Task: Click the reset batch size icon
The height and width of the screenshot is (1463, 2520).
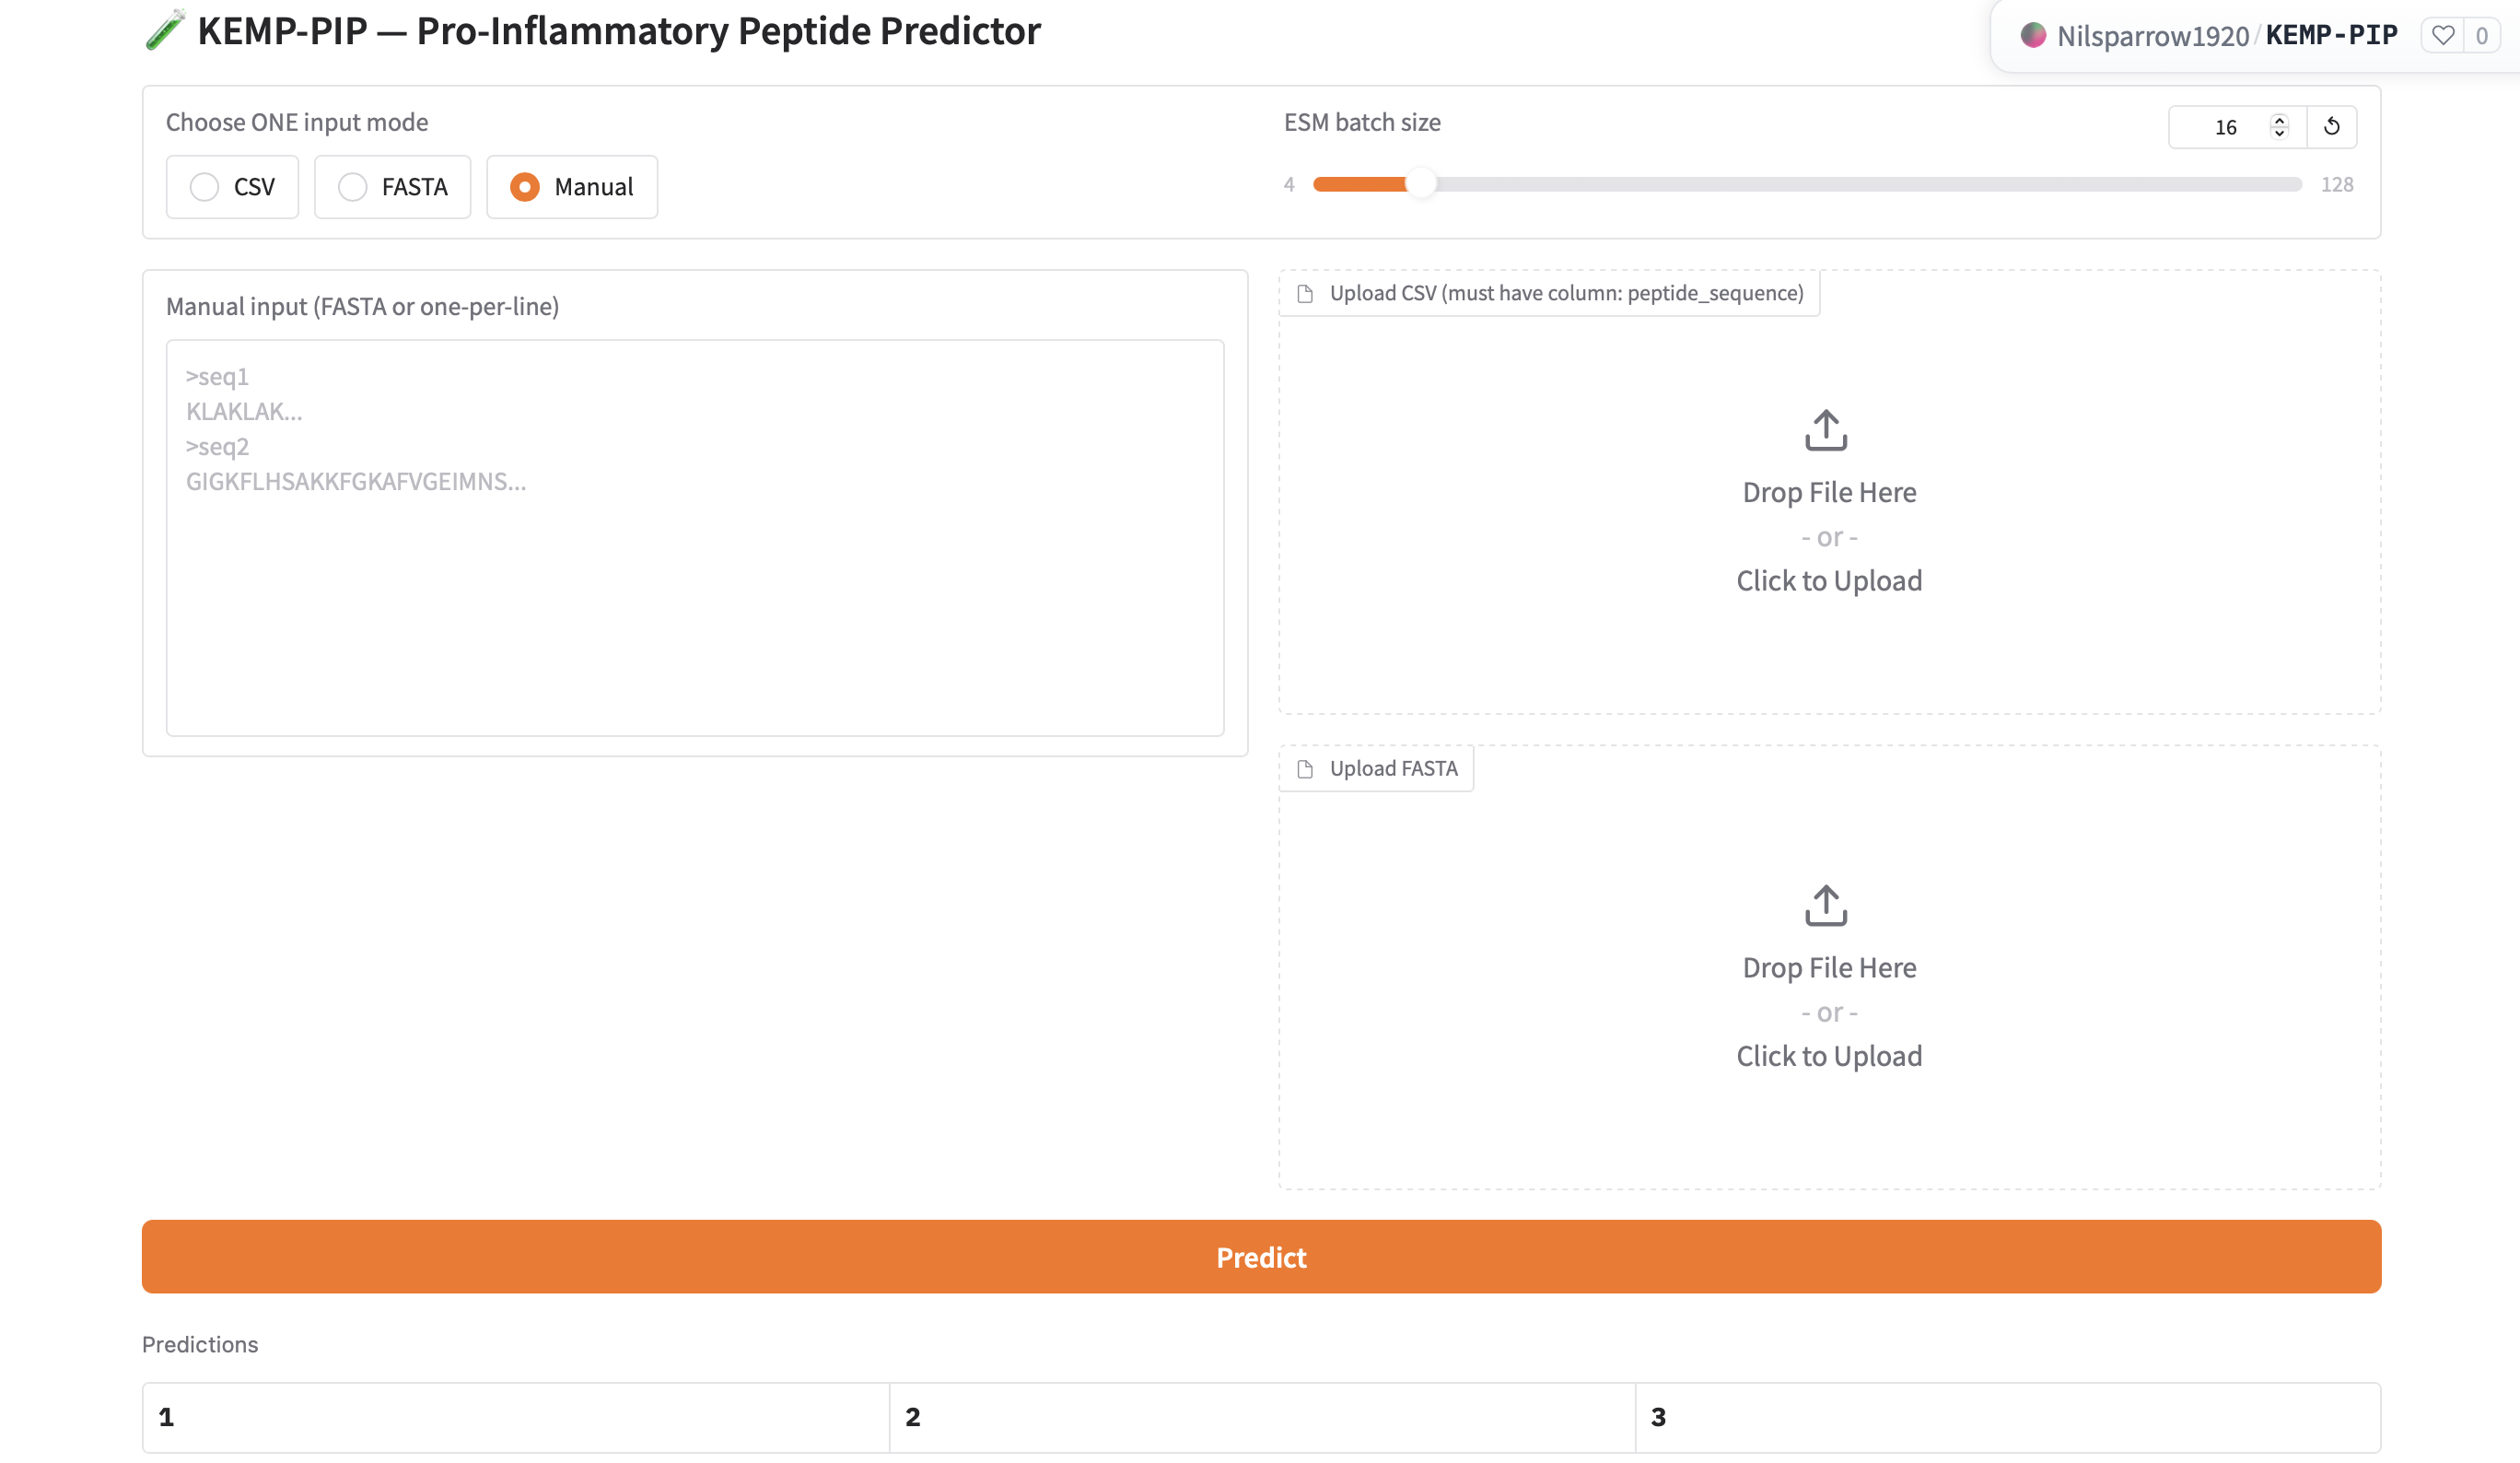Action: 2331,127
